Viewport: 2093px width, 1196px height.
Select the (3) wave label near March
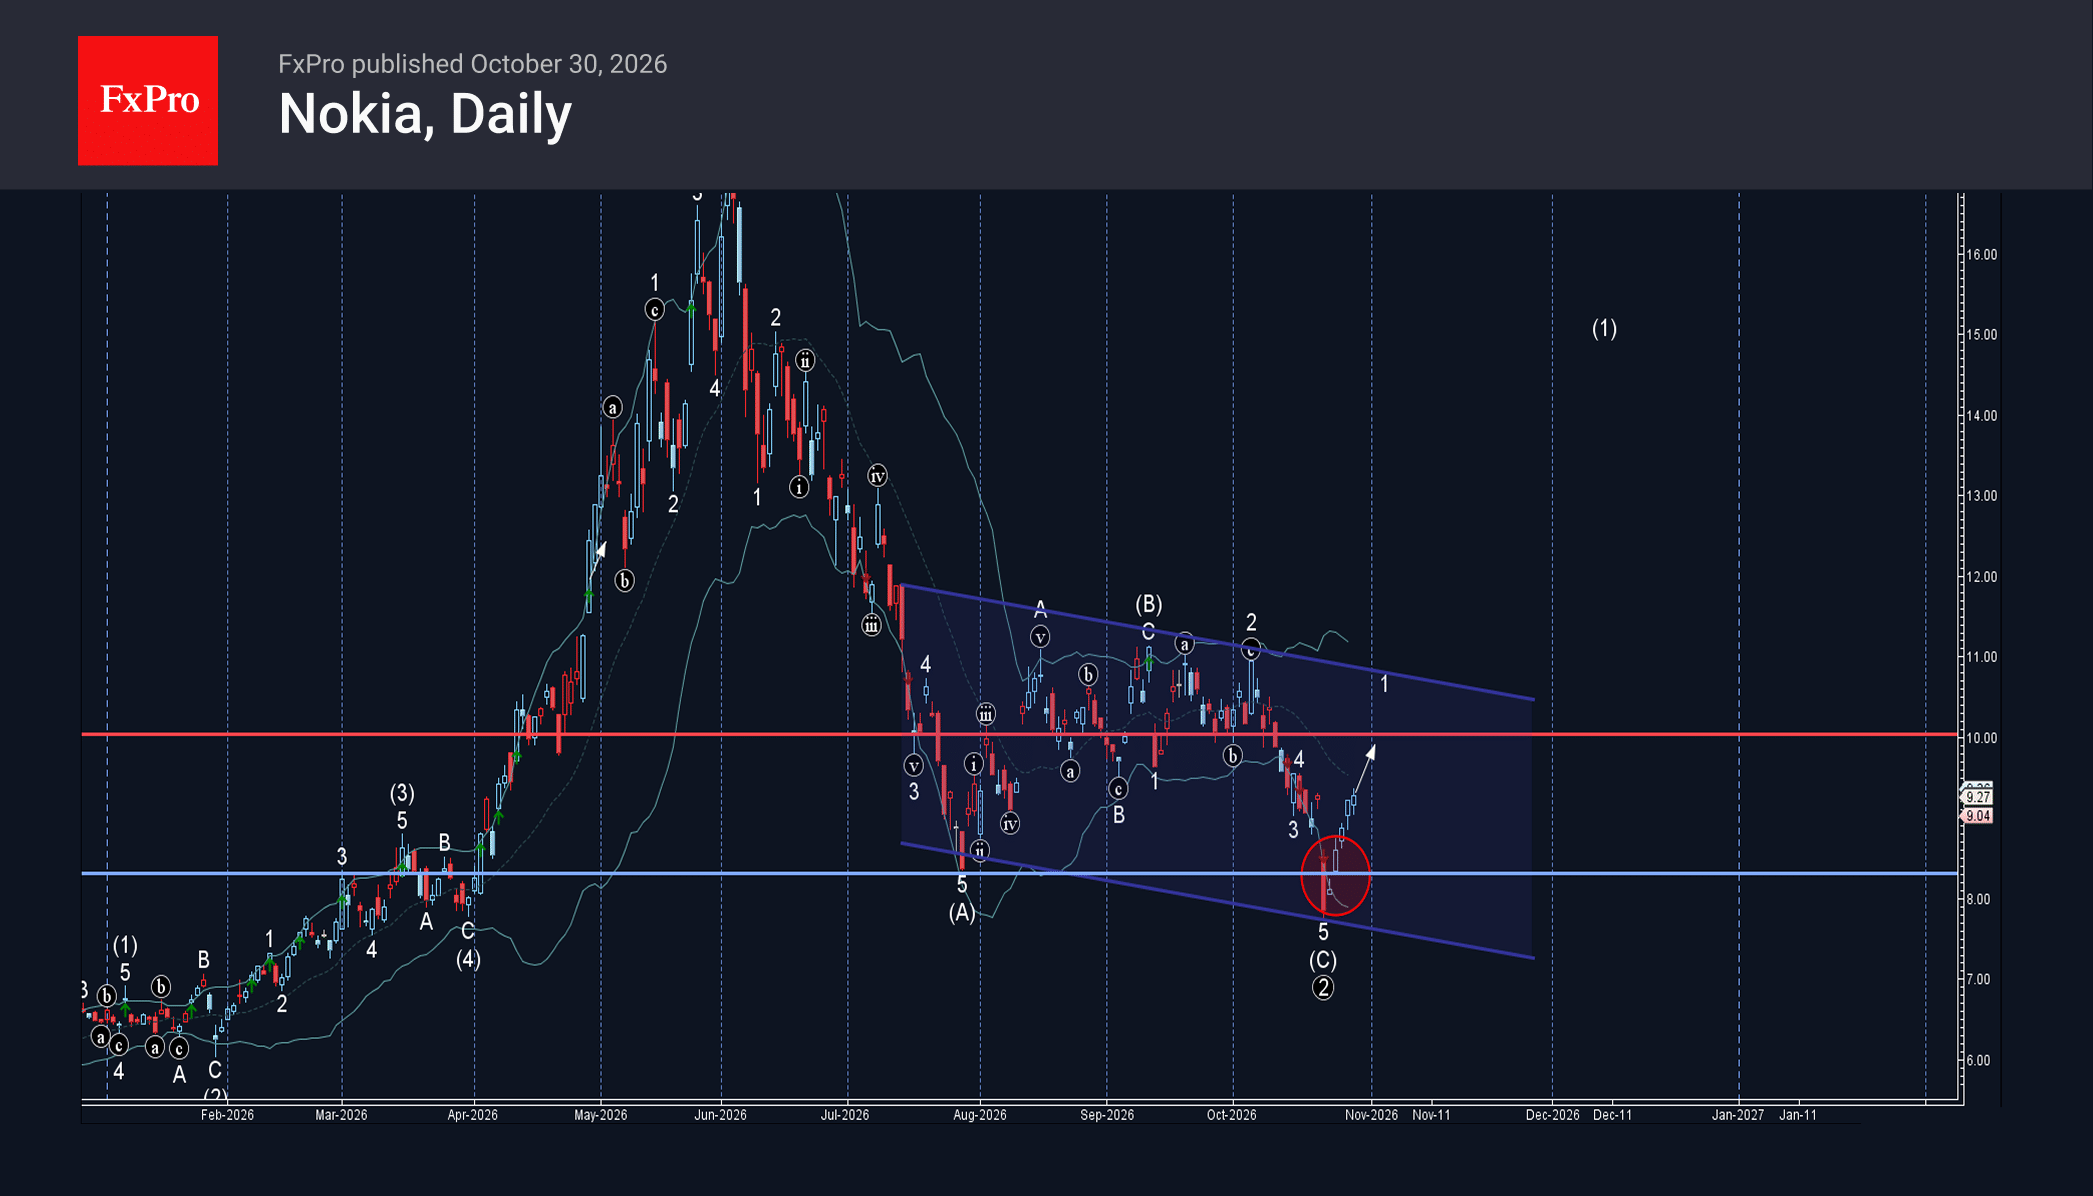point(402,794)
